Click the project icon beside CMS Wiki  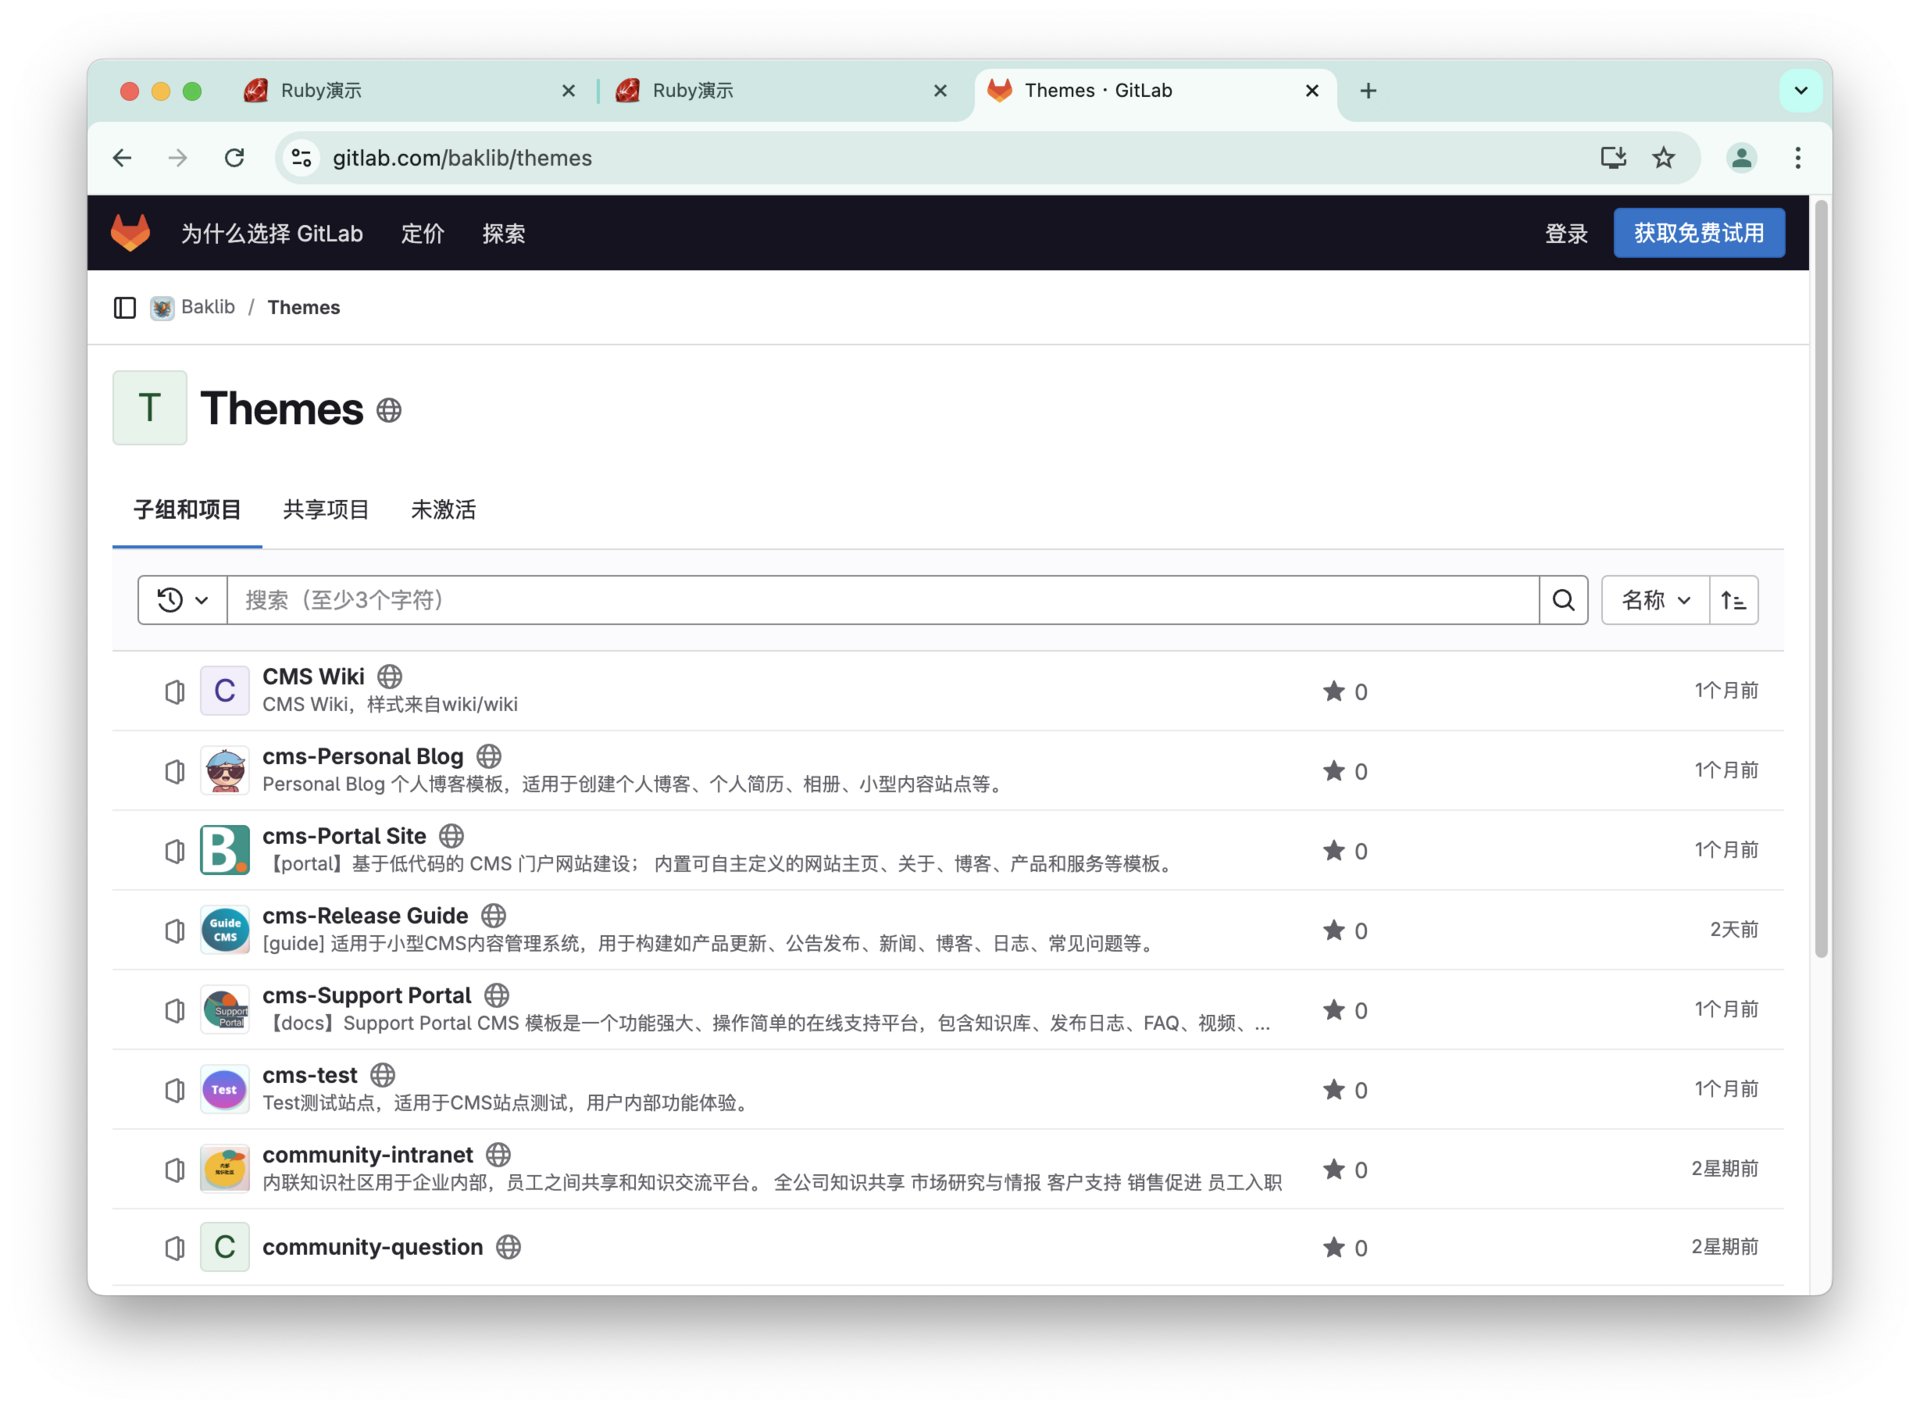(175, 691)
